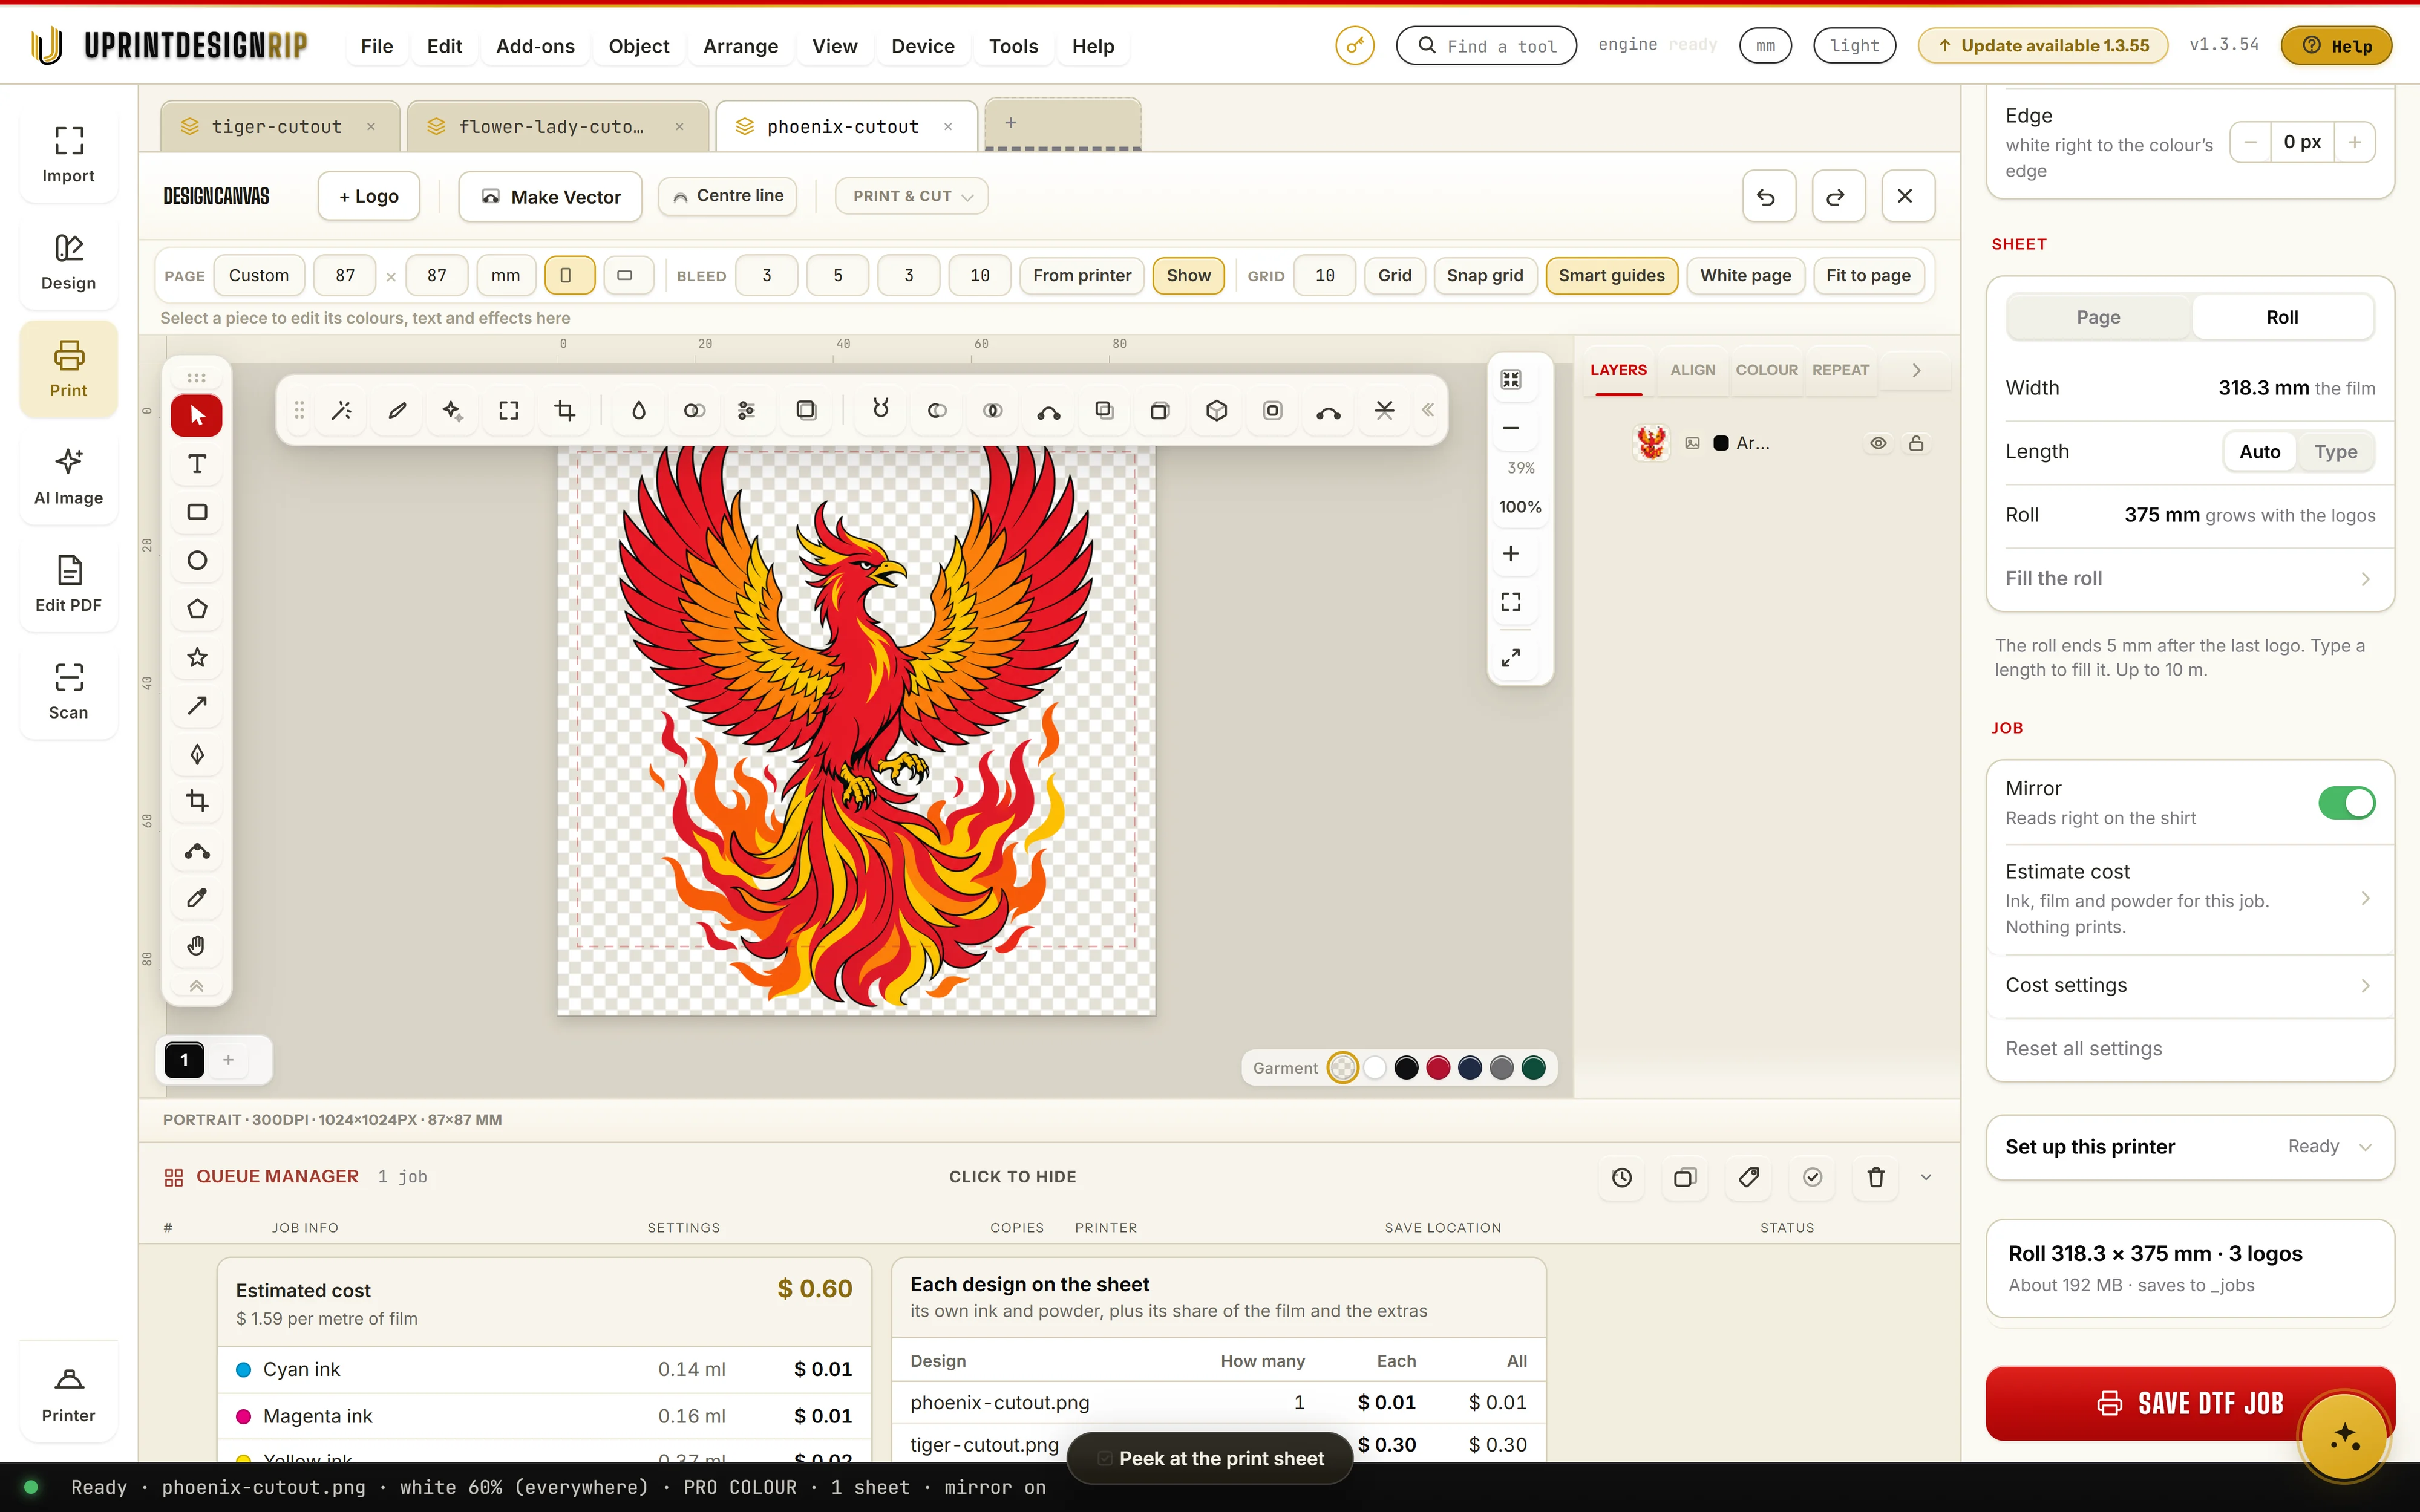Enable Snap grid option
Viewport: 2420px width, 1512px height.
[1484, 275]
